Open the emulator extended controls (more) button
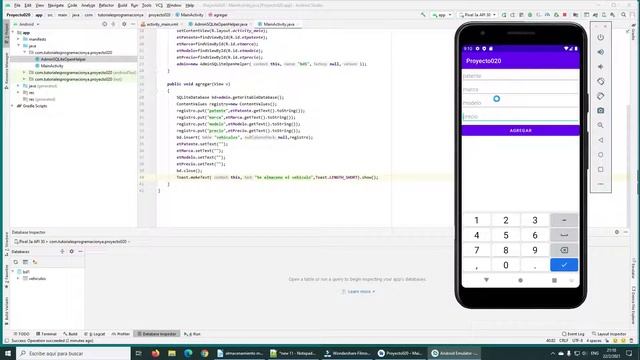This screenshot has width=640, height=360. 600,184
